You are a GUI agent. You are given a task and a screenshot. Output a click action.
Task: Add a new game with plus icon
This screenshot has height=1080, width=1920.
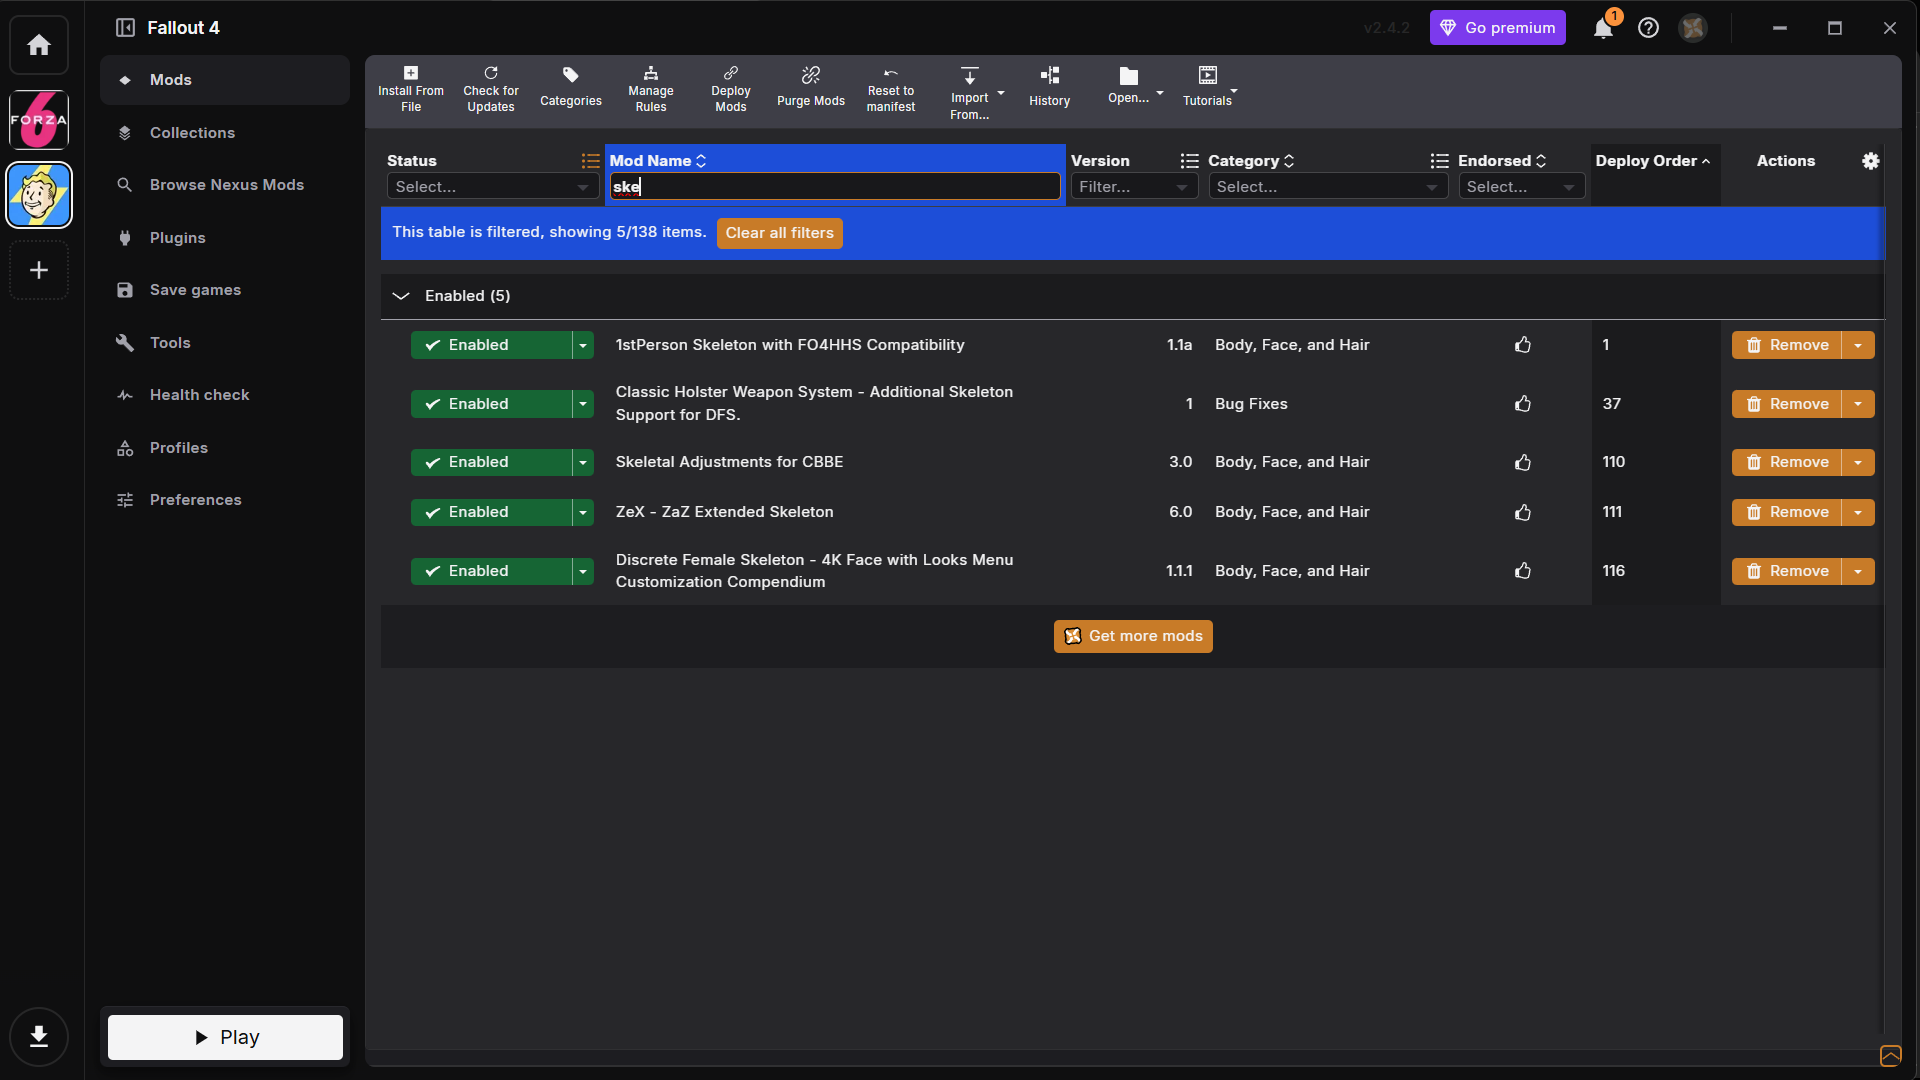[x=39, y=270]
